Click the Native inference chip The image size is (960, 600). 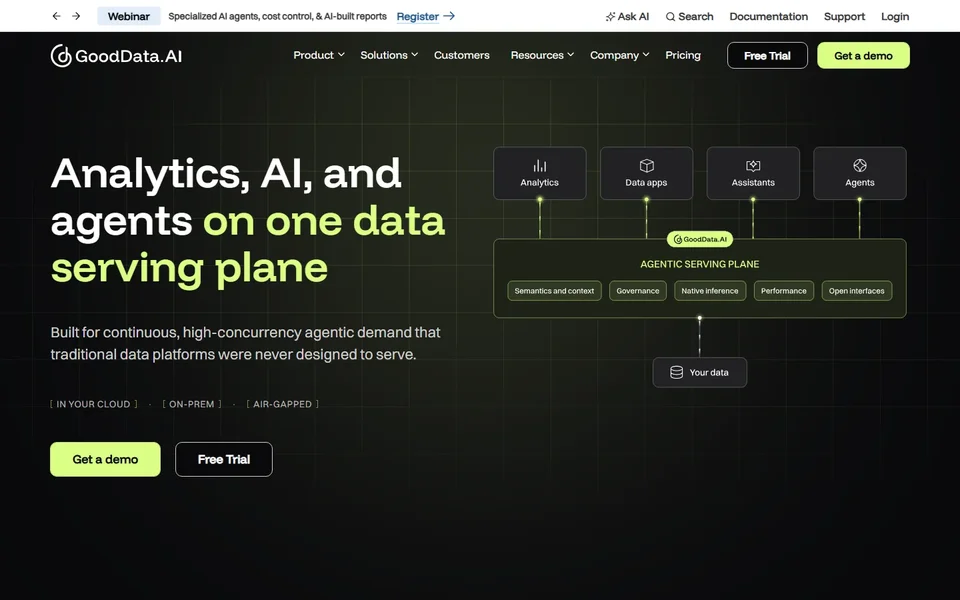click(710, 291)
